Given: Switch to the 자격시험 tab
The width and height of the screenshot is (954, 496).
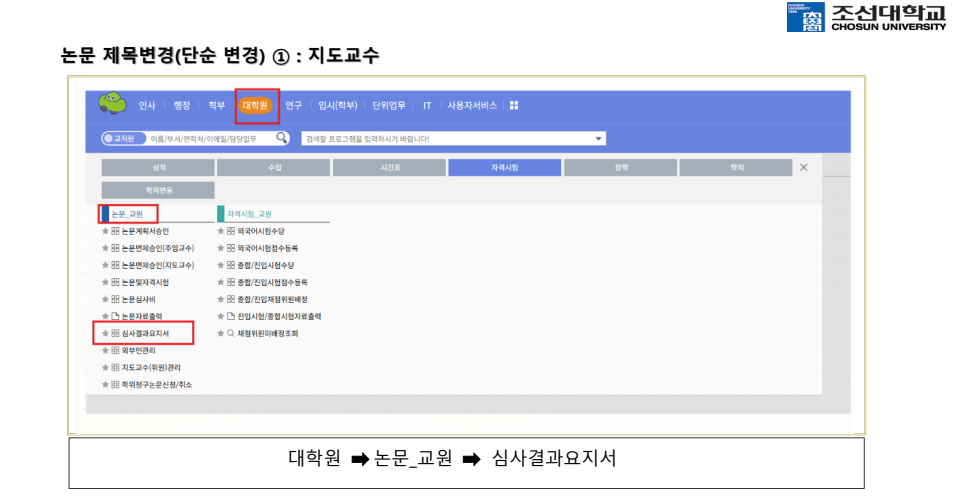Looking at the screenshot, I should [x=504, y=167].
